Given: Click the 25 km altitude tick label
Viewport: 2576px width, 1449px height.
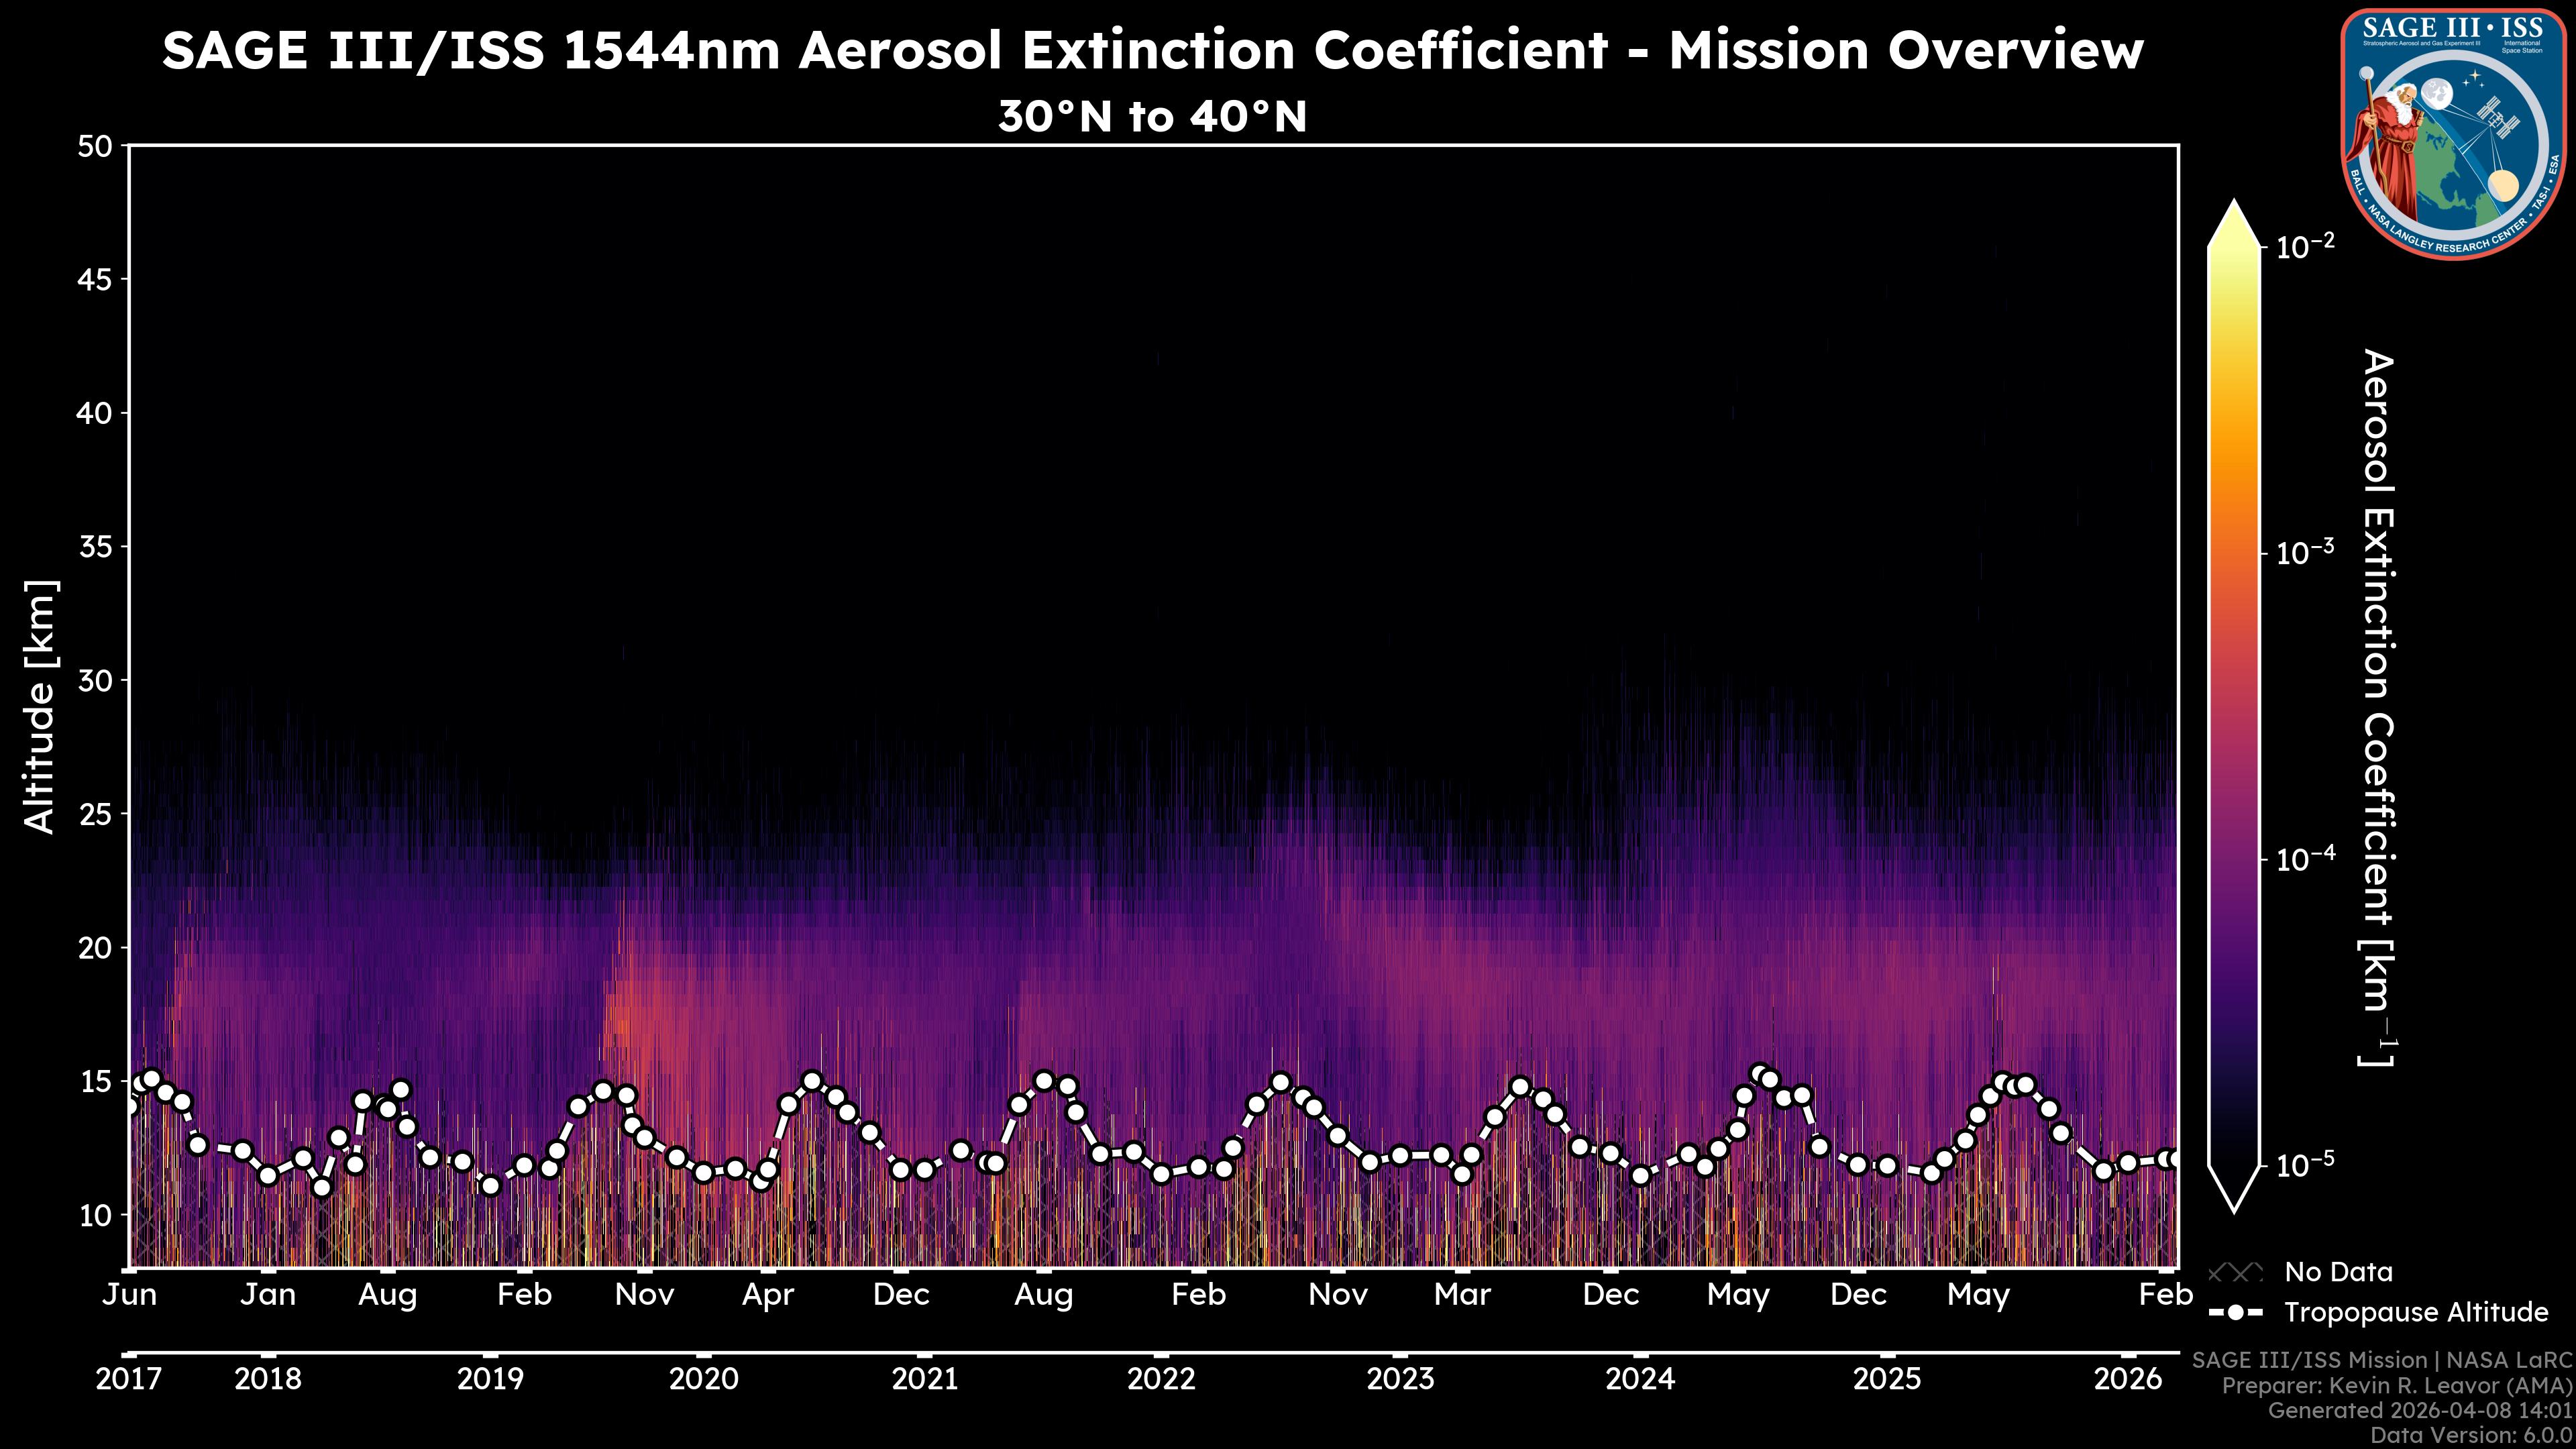Looking at the screenshot, I should (x=95, y=814).
